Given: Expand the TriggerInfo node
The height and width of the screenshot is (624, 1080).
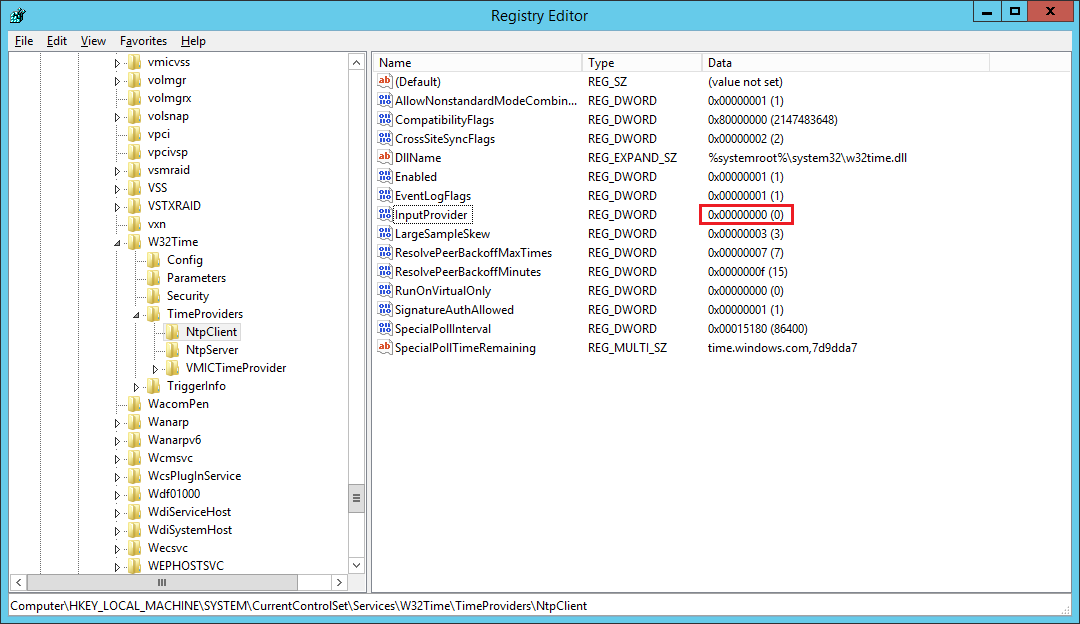Looking at the screenshot, I should click(x=137, y=385).
